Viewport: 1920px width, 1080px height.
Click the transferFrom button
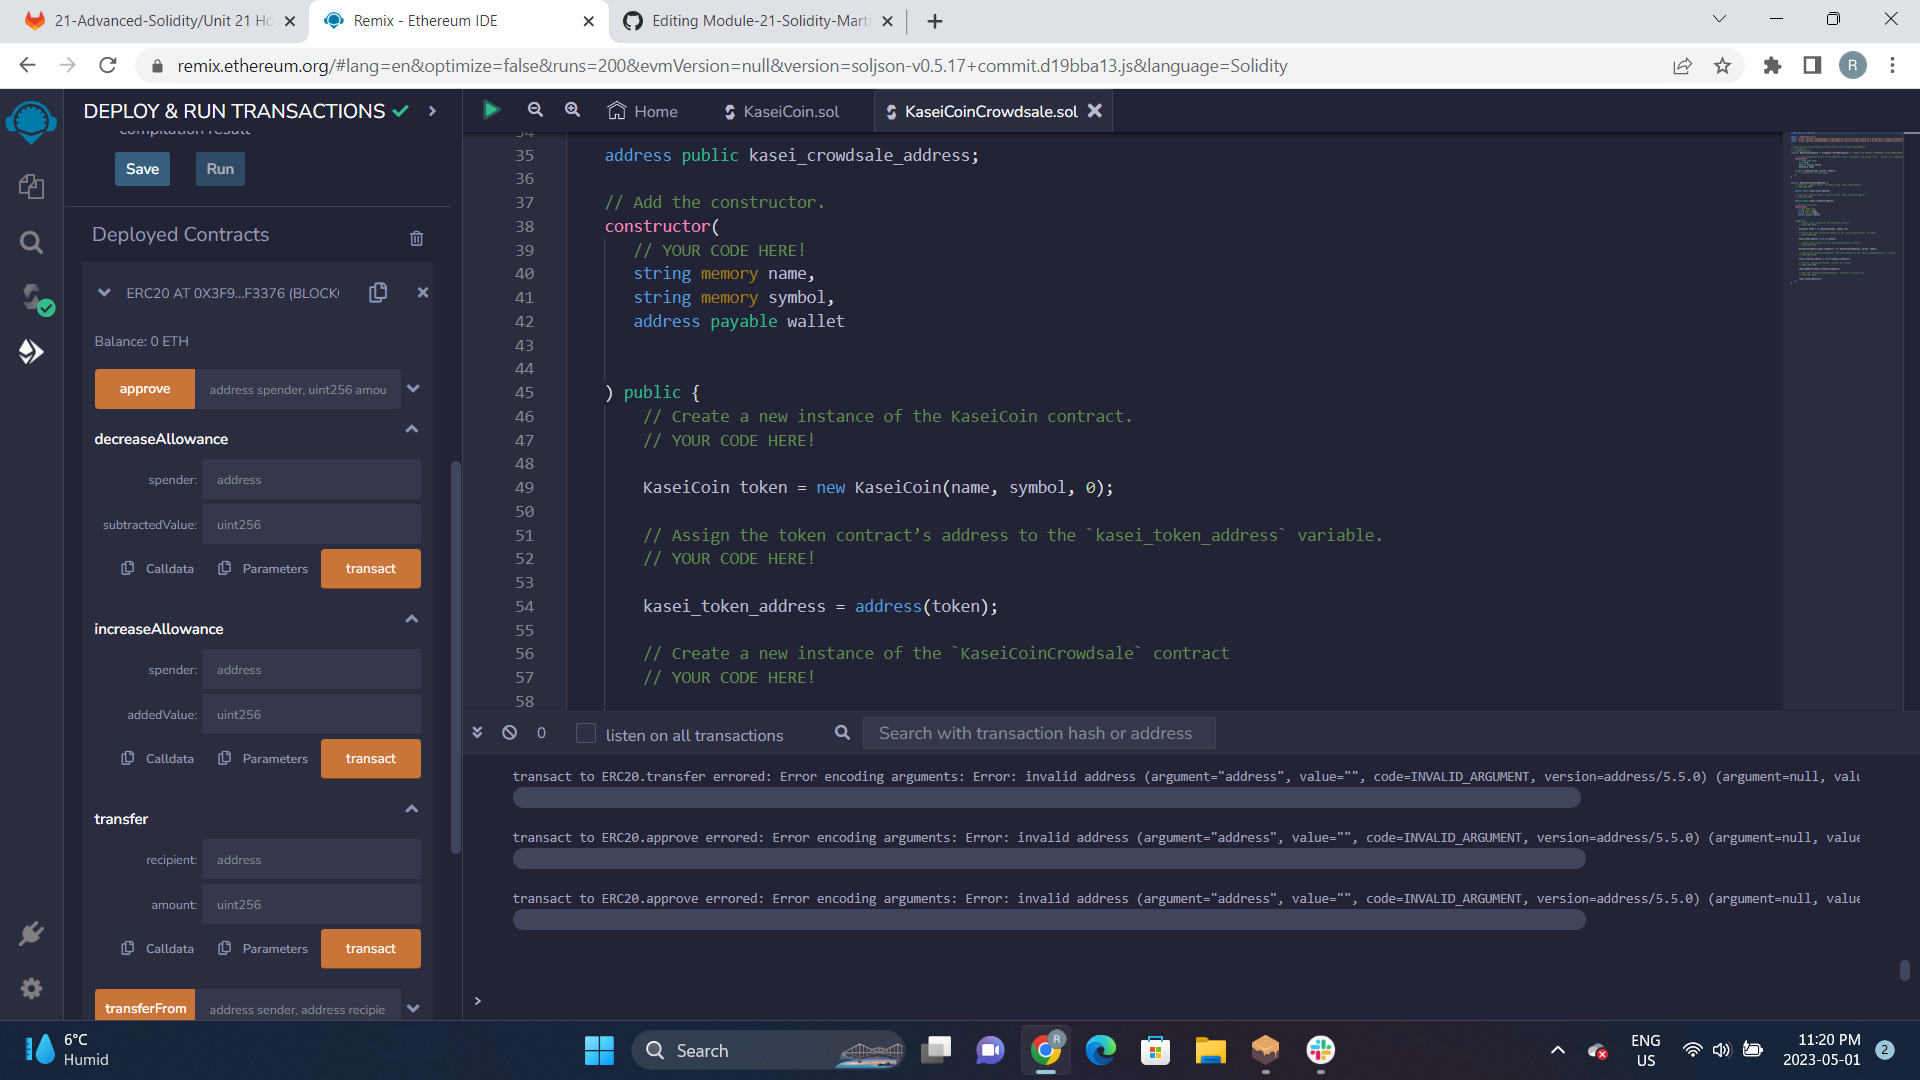pyautogui.click(x=145, y=1006)
